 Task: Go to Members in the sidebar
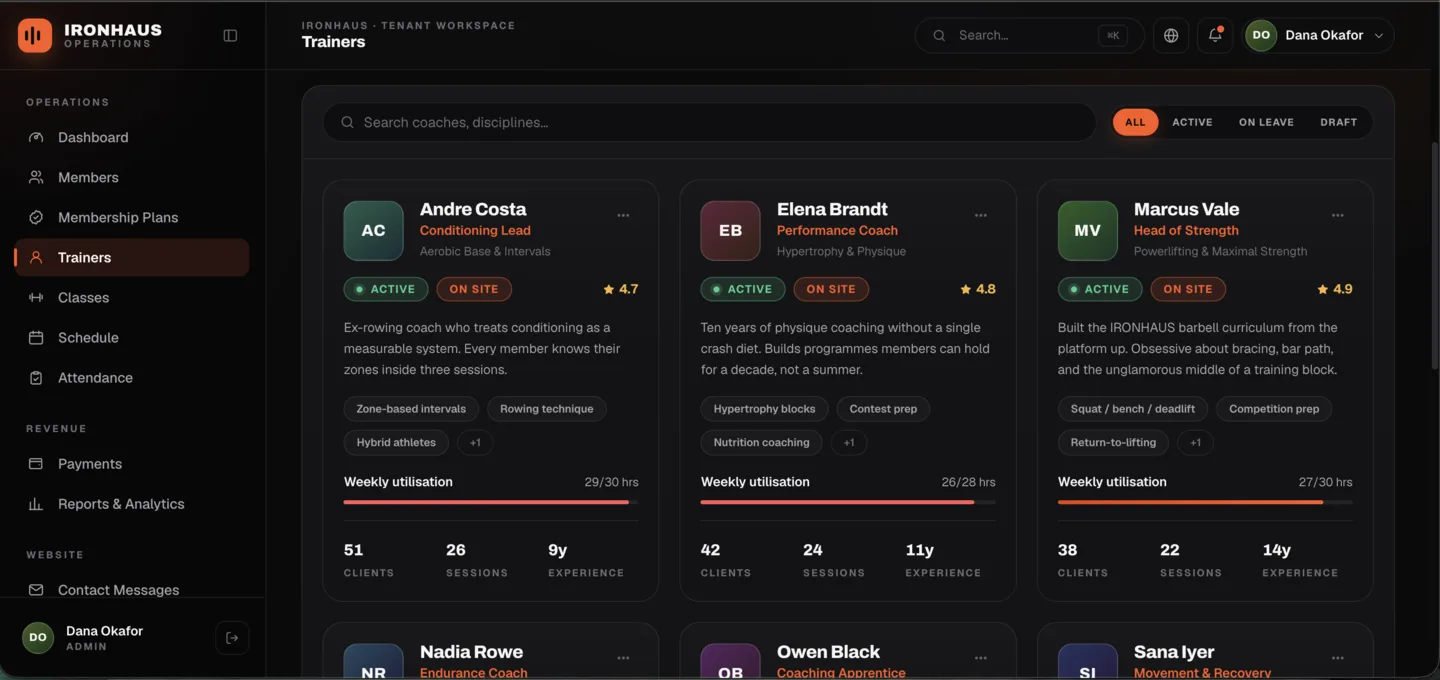[132, 177]
